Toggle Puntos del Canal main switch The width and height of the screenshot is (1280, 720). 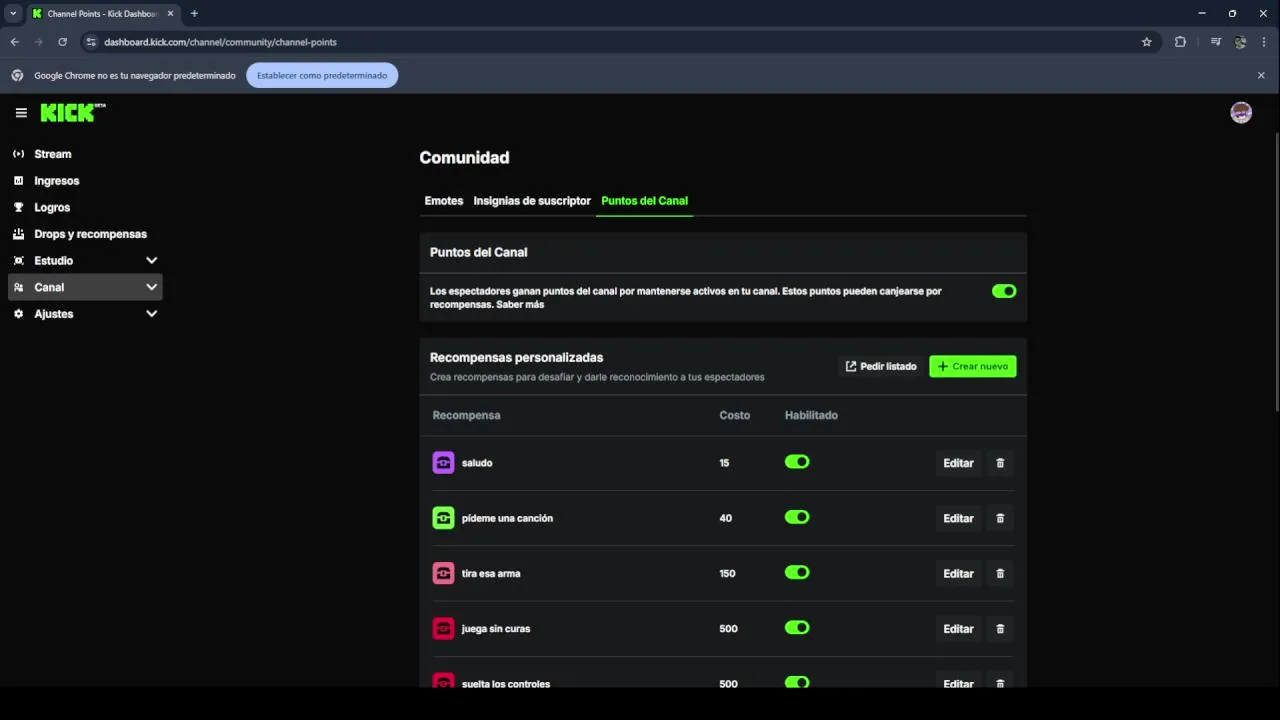tap(1004, 291)
